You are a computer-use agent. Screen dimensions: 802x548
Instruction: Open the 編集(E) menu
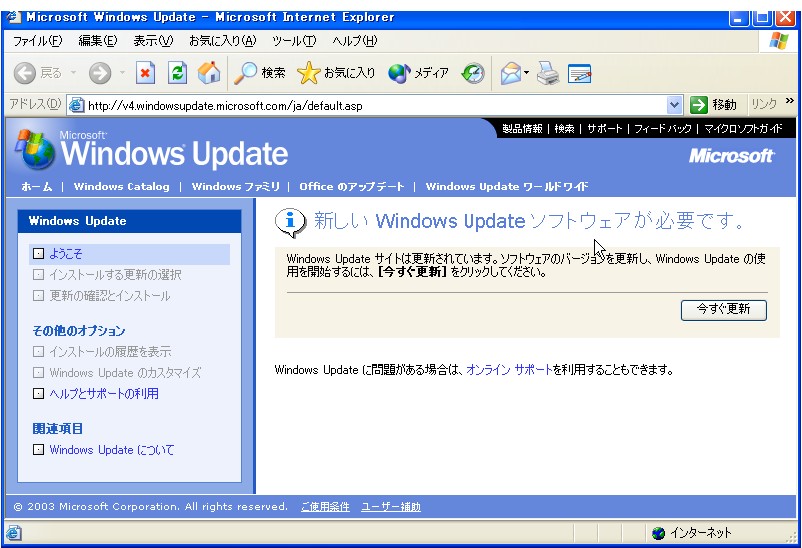(98, 41)
